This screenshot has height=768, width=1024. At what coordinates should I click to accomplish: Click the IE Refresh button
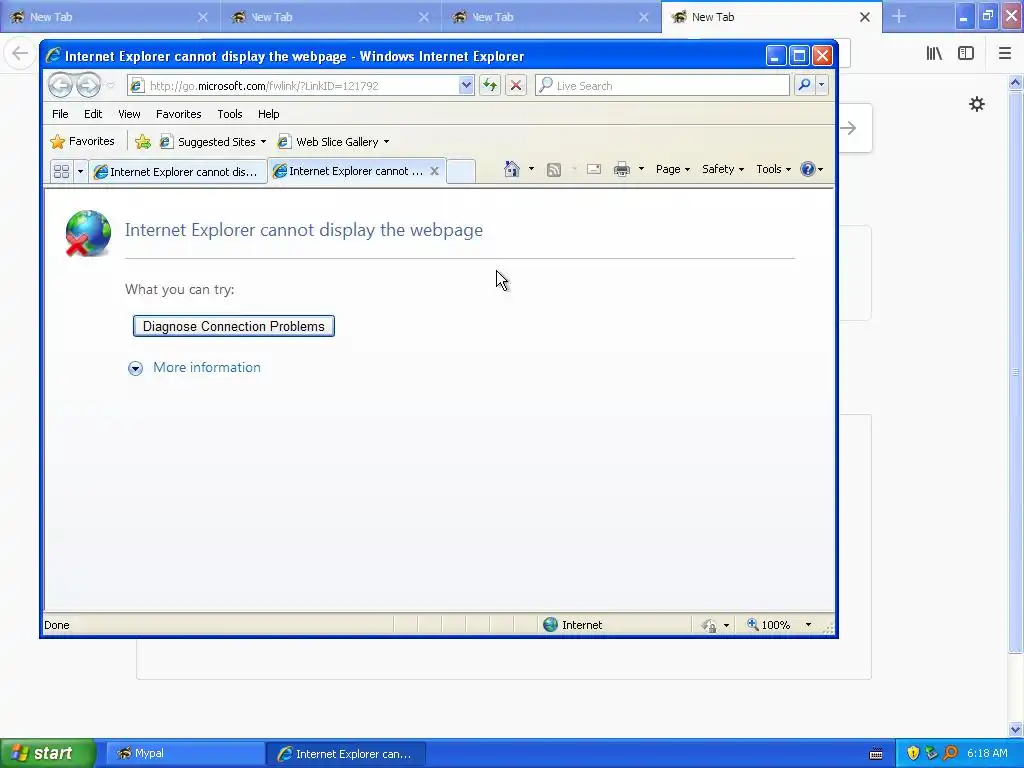point(490,86)
